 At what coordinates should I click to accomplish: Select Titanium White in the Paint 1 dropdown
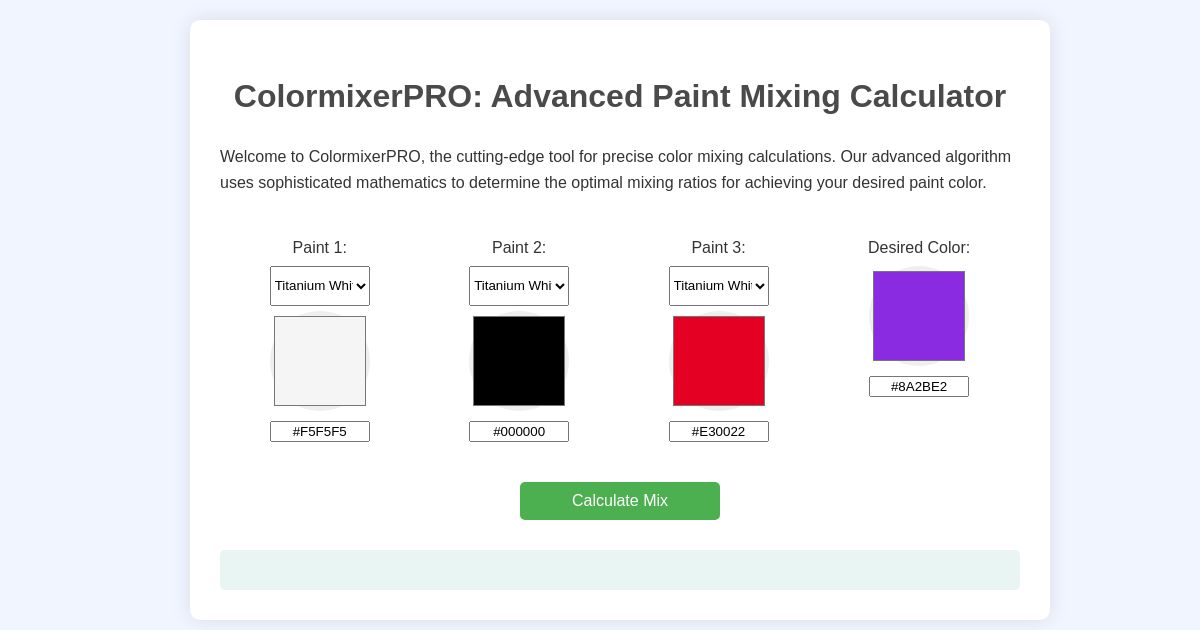tap(320, 286)
